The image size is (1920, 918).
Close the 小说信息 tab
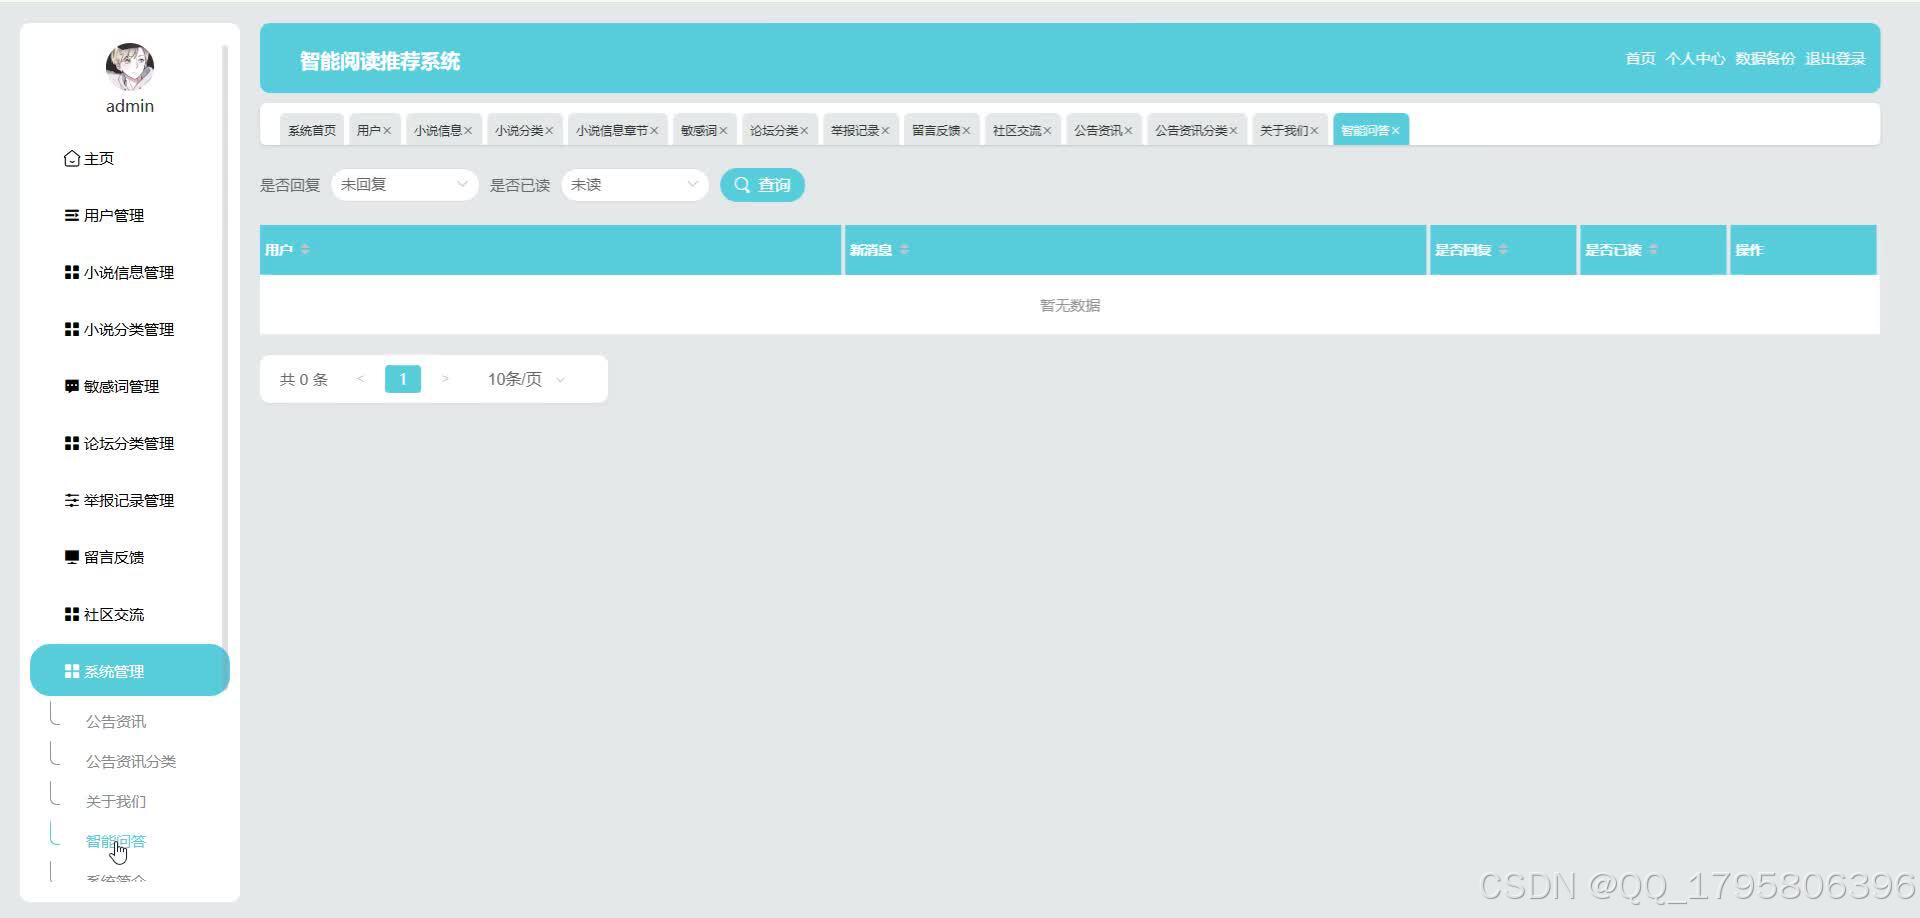(x=467, y=131)
